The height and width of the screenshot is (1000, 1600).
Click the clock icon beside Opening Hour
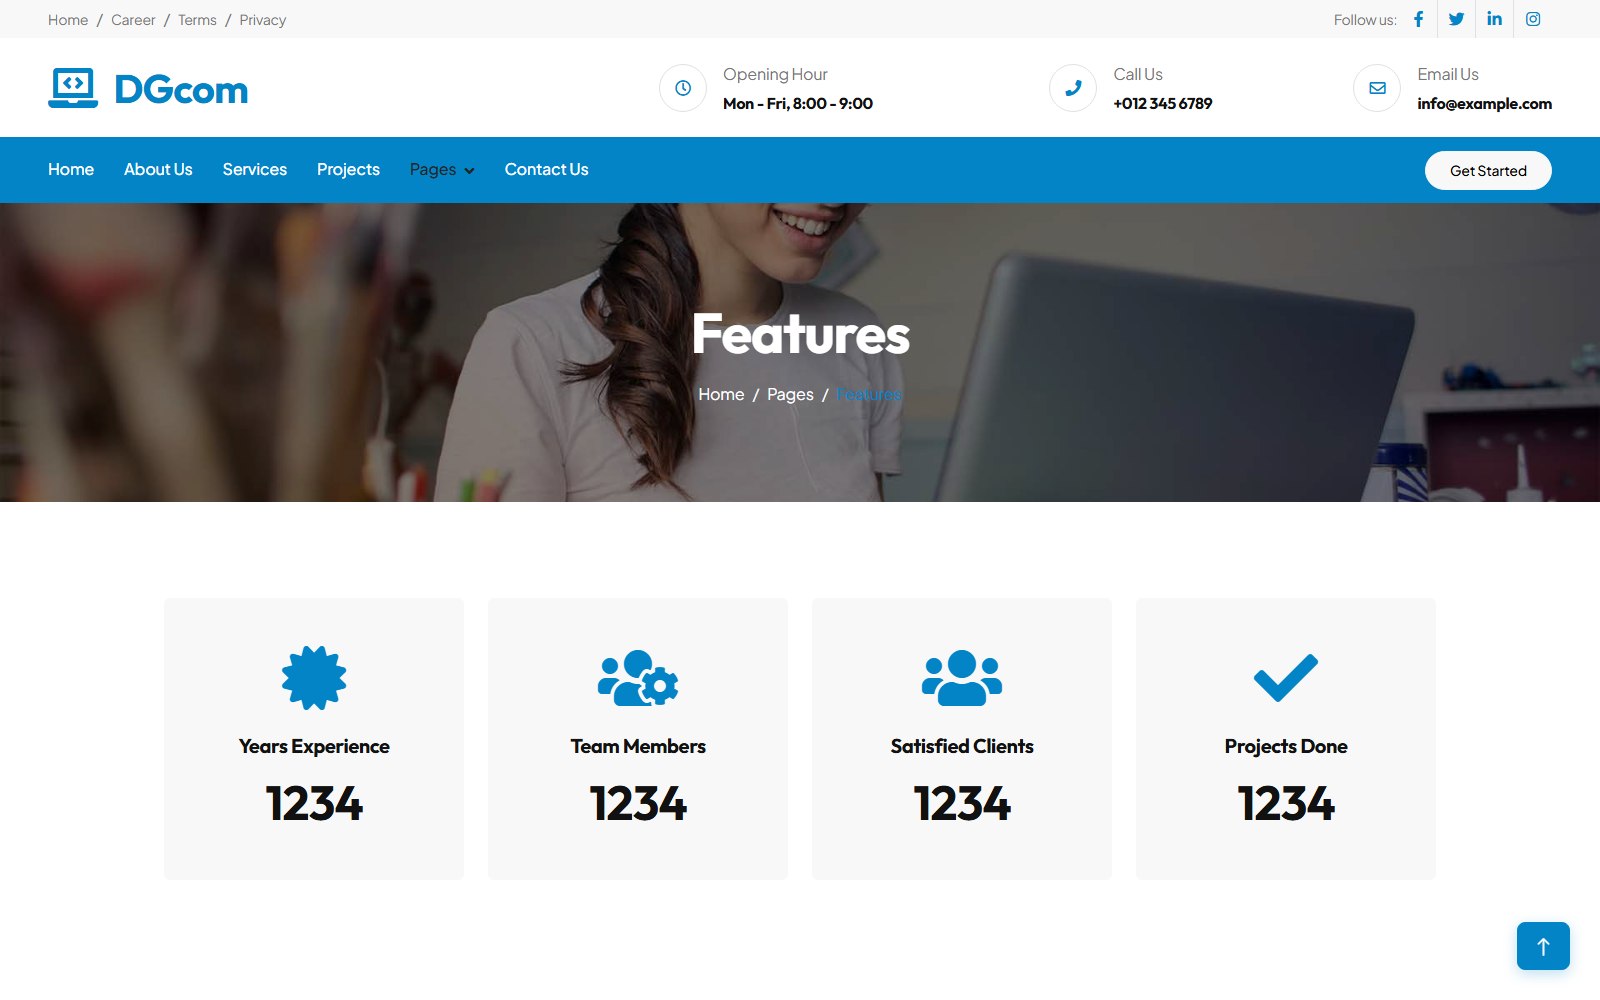683,88
